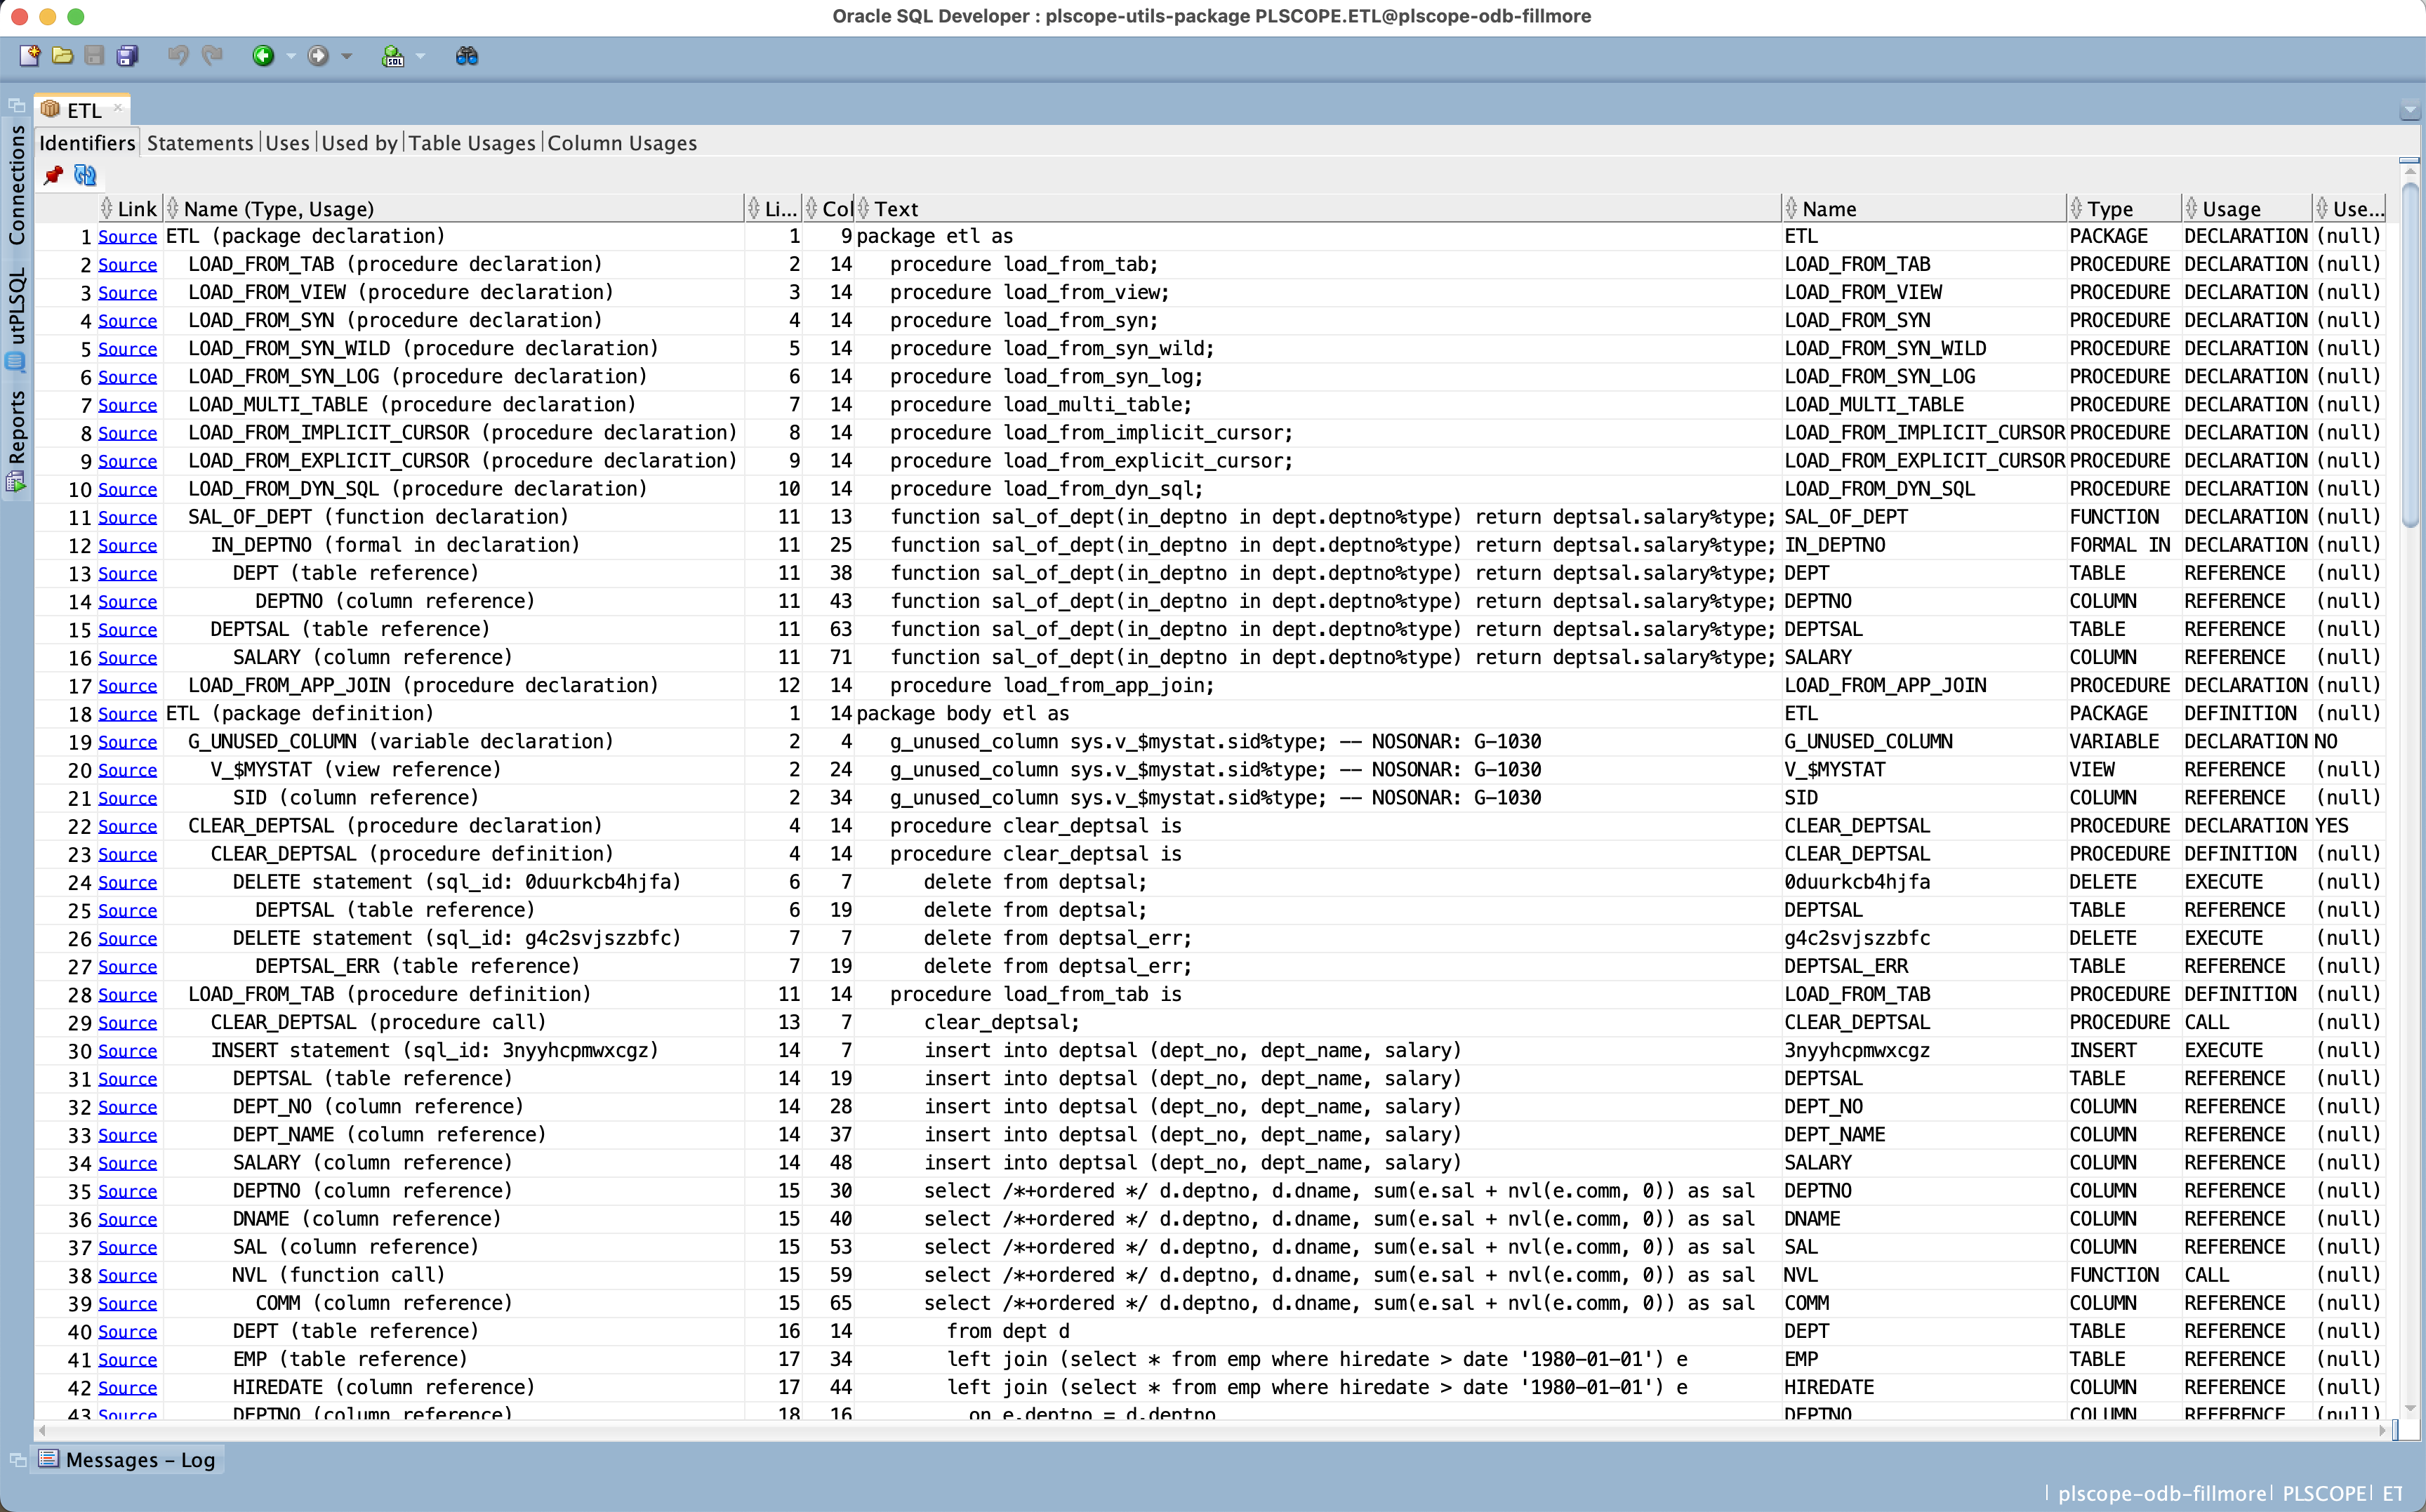Click the New file toolbar icon
Screen dimensions: 2426x1512
[30, 56]
